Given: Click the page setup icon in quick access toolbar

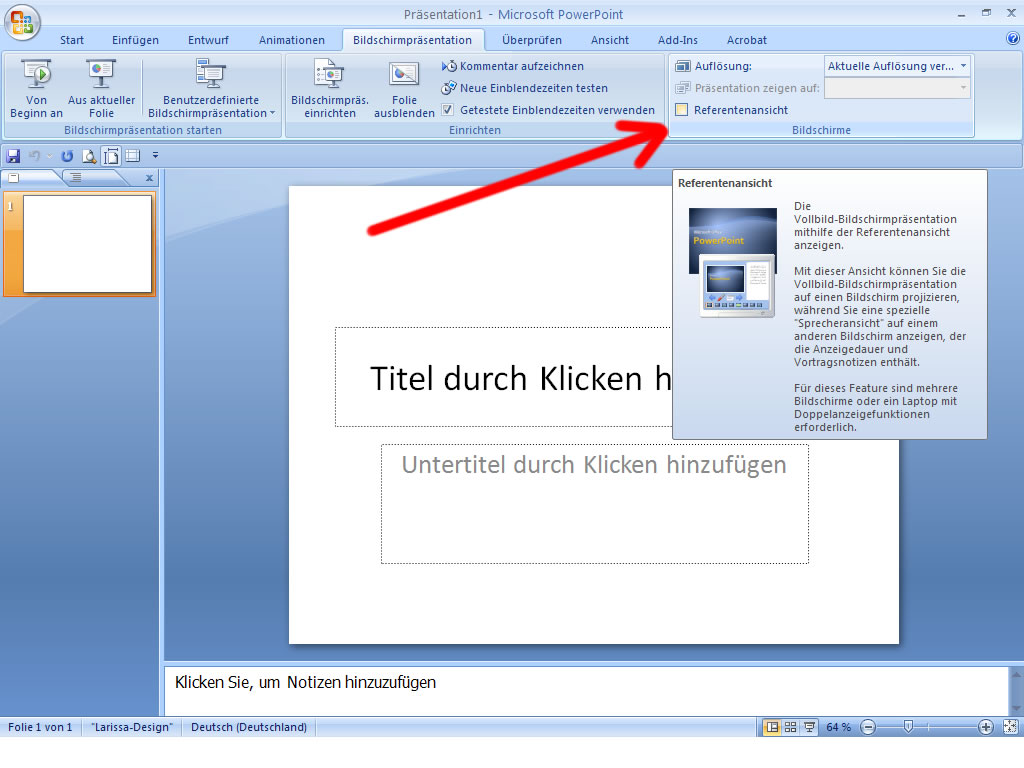Looking at the screenshot, I should pyautogui.click(x=111, y=156).
